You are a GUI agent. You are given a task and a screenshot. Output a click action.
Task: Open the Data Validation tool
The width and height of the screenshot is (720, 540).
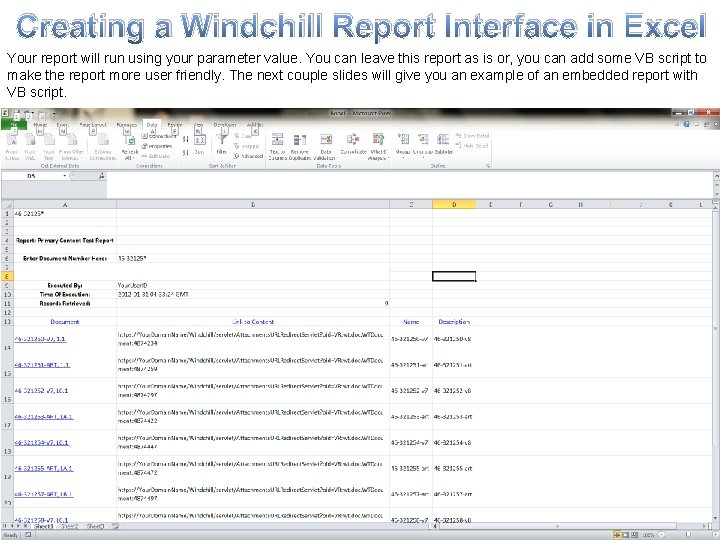coord(326,147)
